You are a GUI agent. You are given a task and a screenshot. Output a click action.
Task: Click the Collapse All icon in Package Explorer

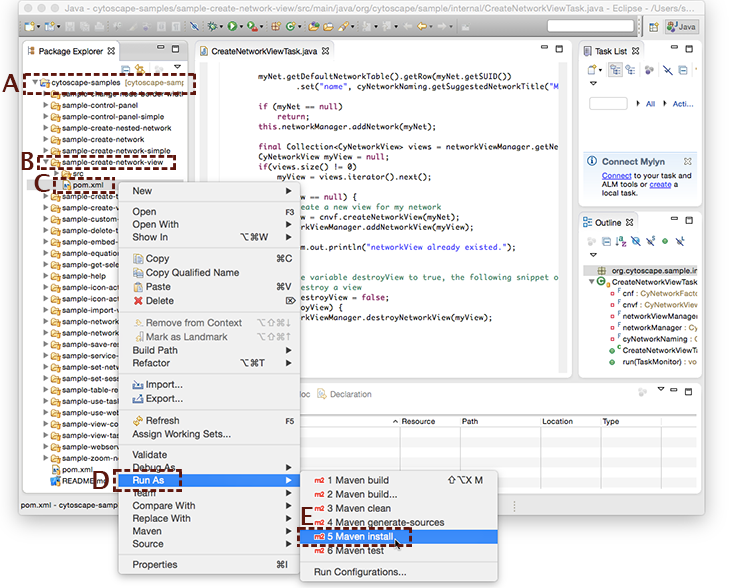tap(125, 69)
